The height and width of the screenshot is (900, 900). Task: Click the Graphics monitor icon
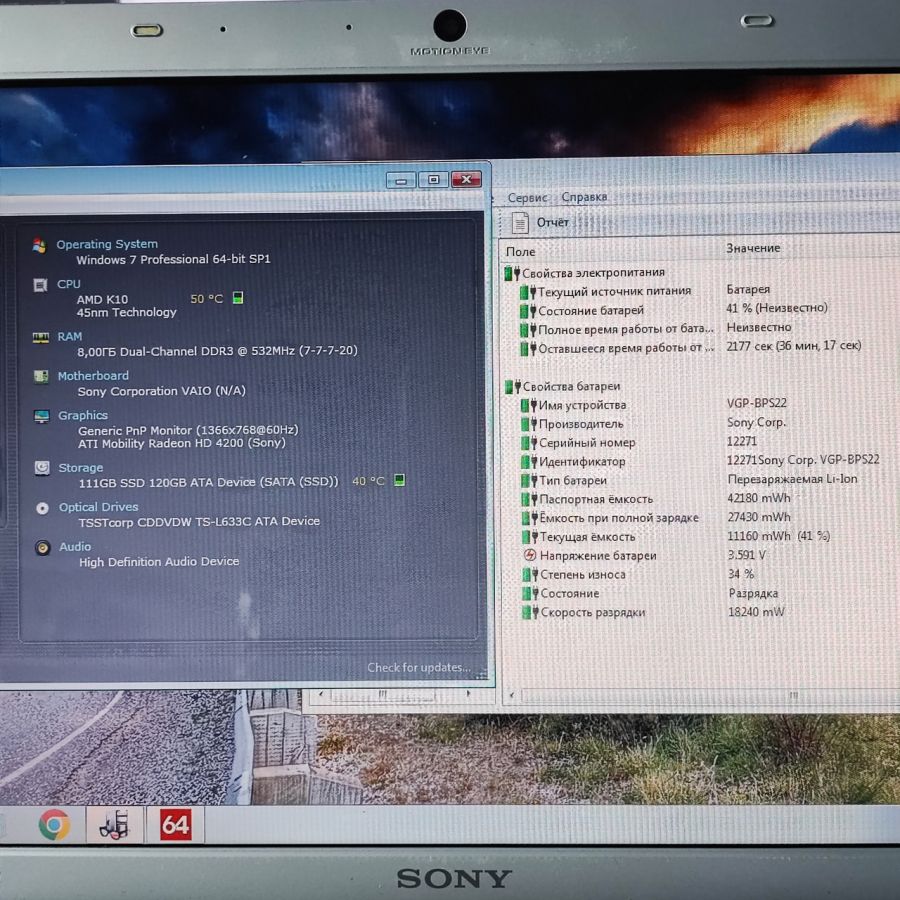click(x=42, y=416)
